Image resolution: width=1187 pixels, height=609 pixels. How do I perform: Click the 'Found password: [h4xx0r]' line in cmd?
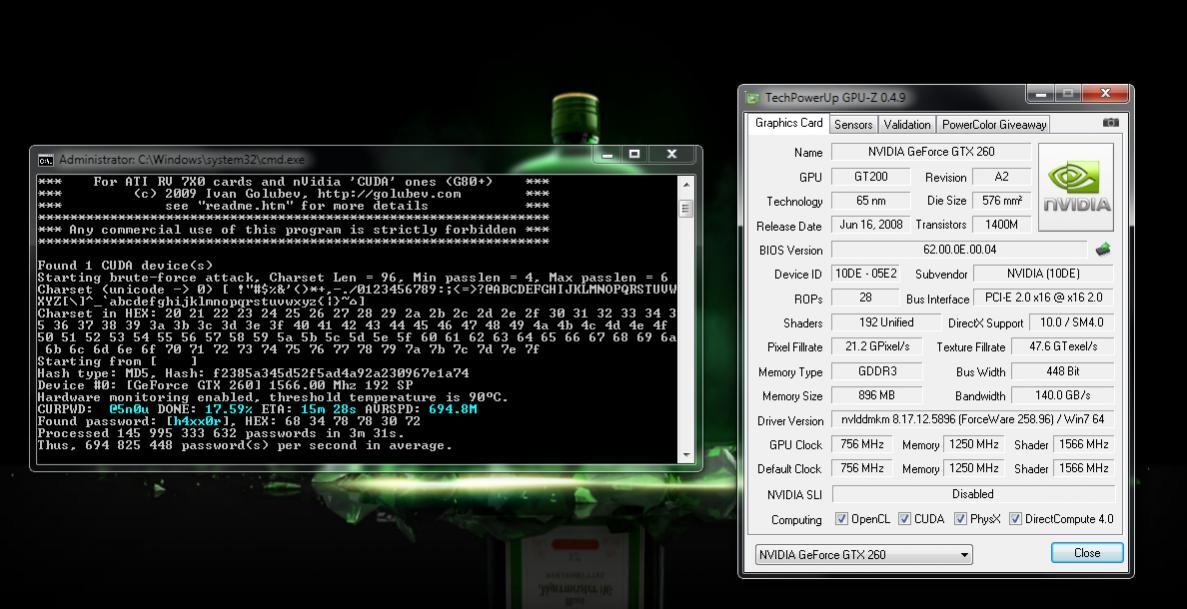coord(229,421)
